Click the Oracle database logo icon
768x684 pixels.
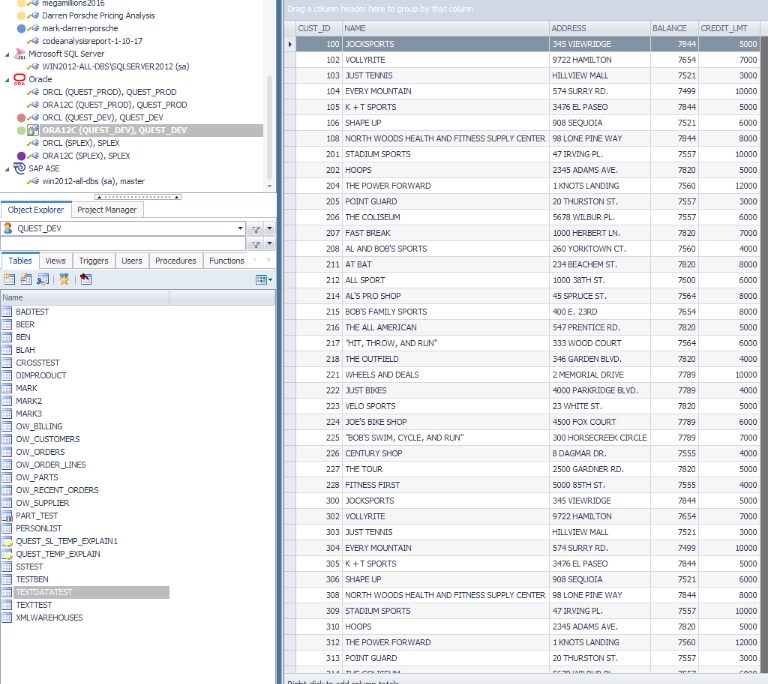20,79
